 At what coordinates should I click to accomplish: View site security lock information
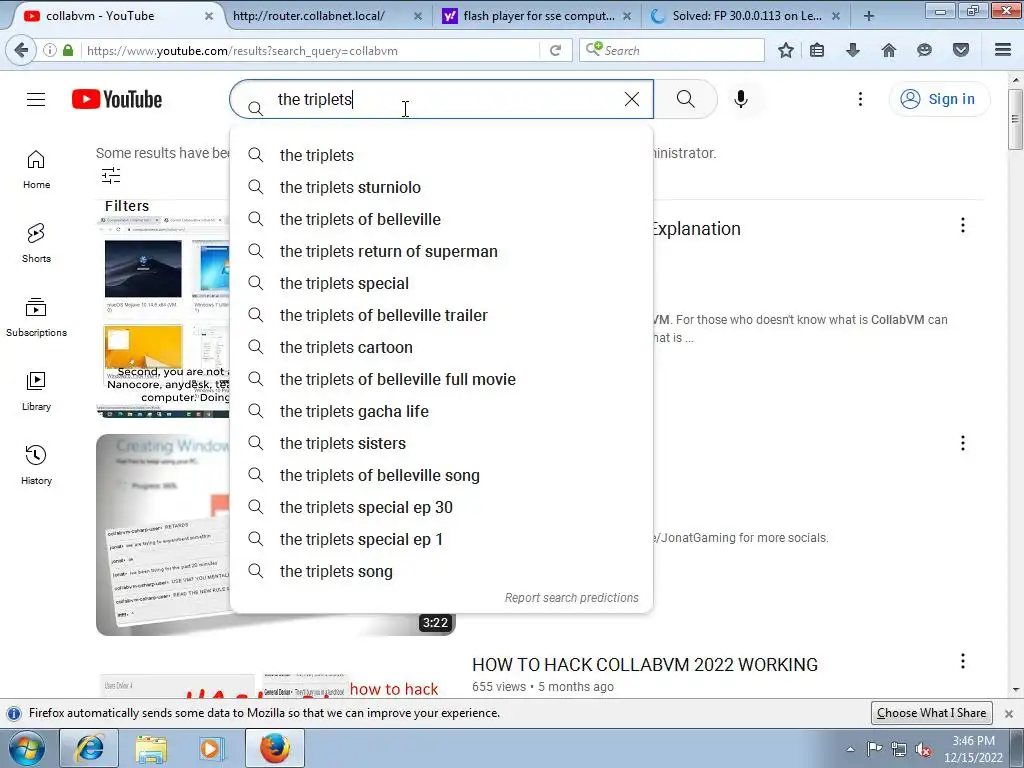[68, 50]
